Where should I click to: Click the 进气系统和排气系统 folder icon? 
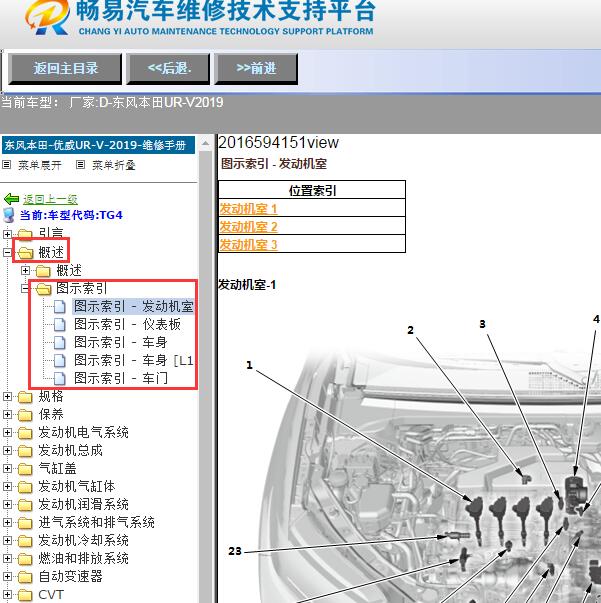(x=25, y=523)
